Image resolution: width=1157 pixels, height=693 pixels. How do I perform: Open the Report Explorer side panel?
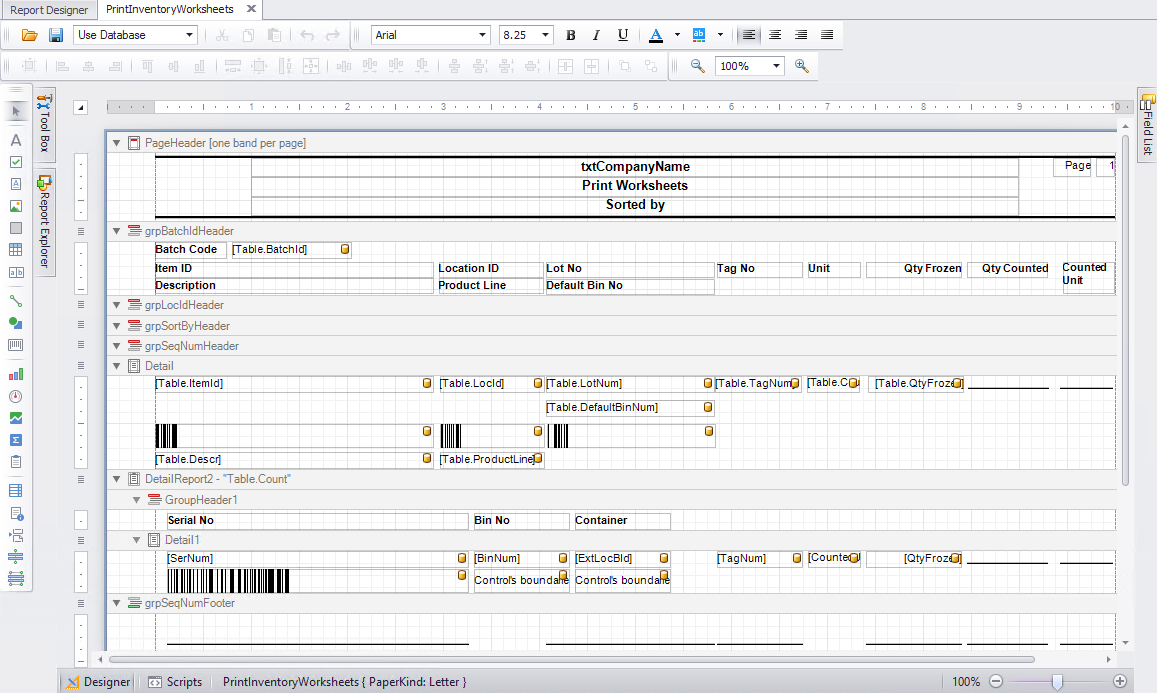point(44,222)
